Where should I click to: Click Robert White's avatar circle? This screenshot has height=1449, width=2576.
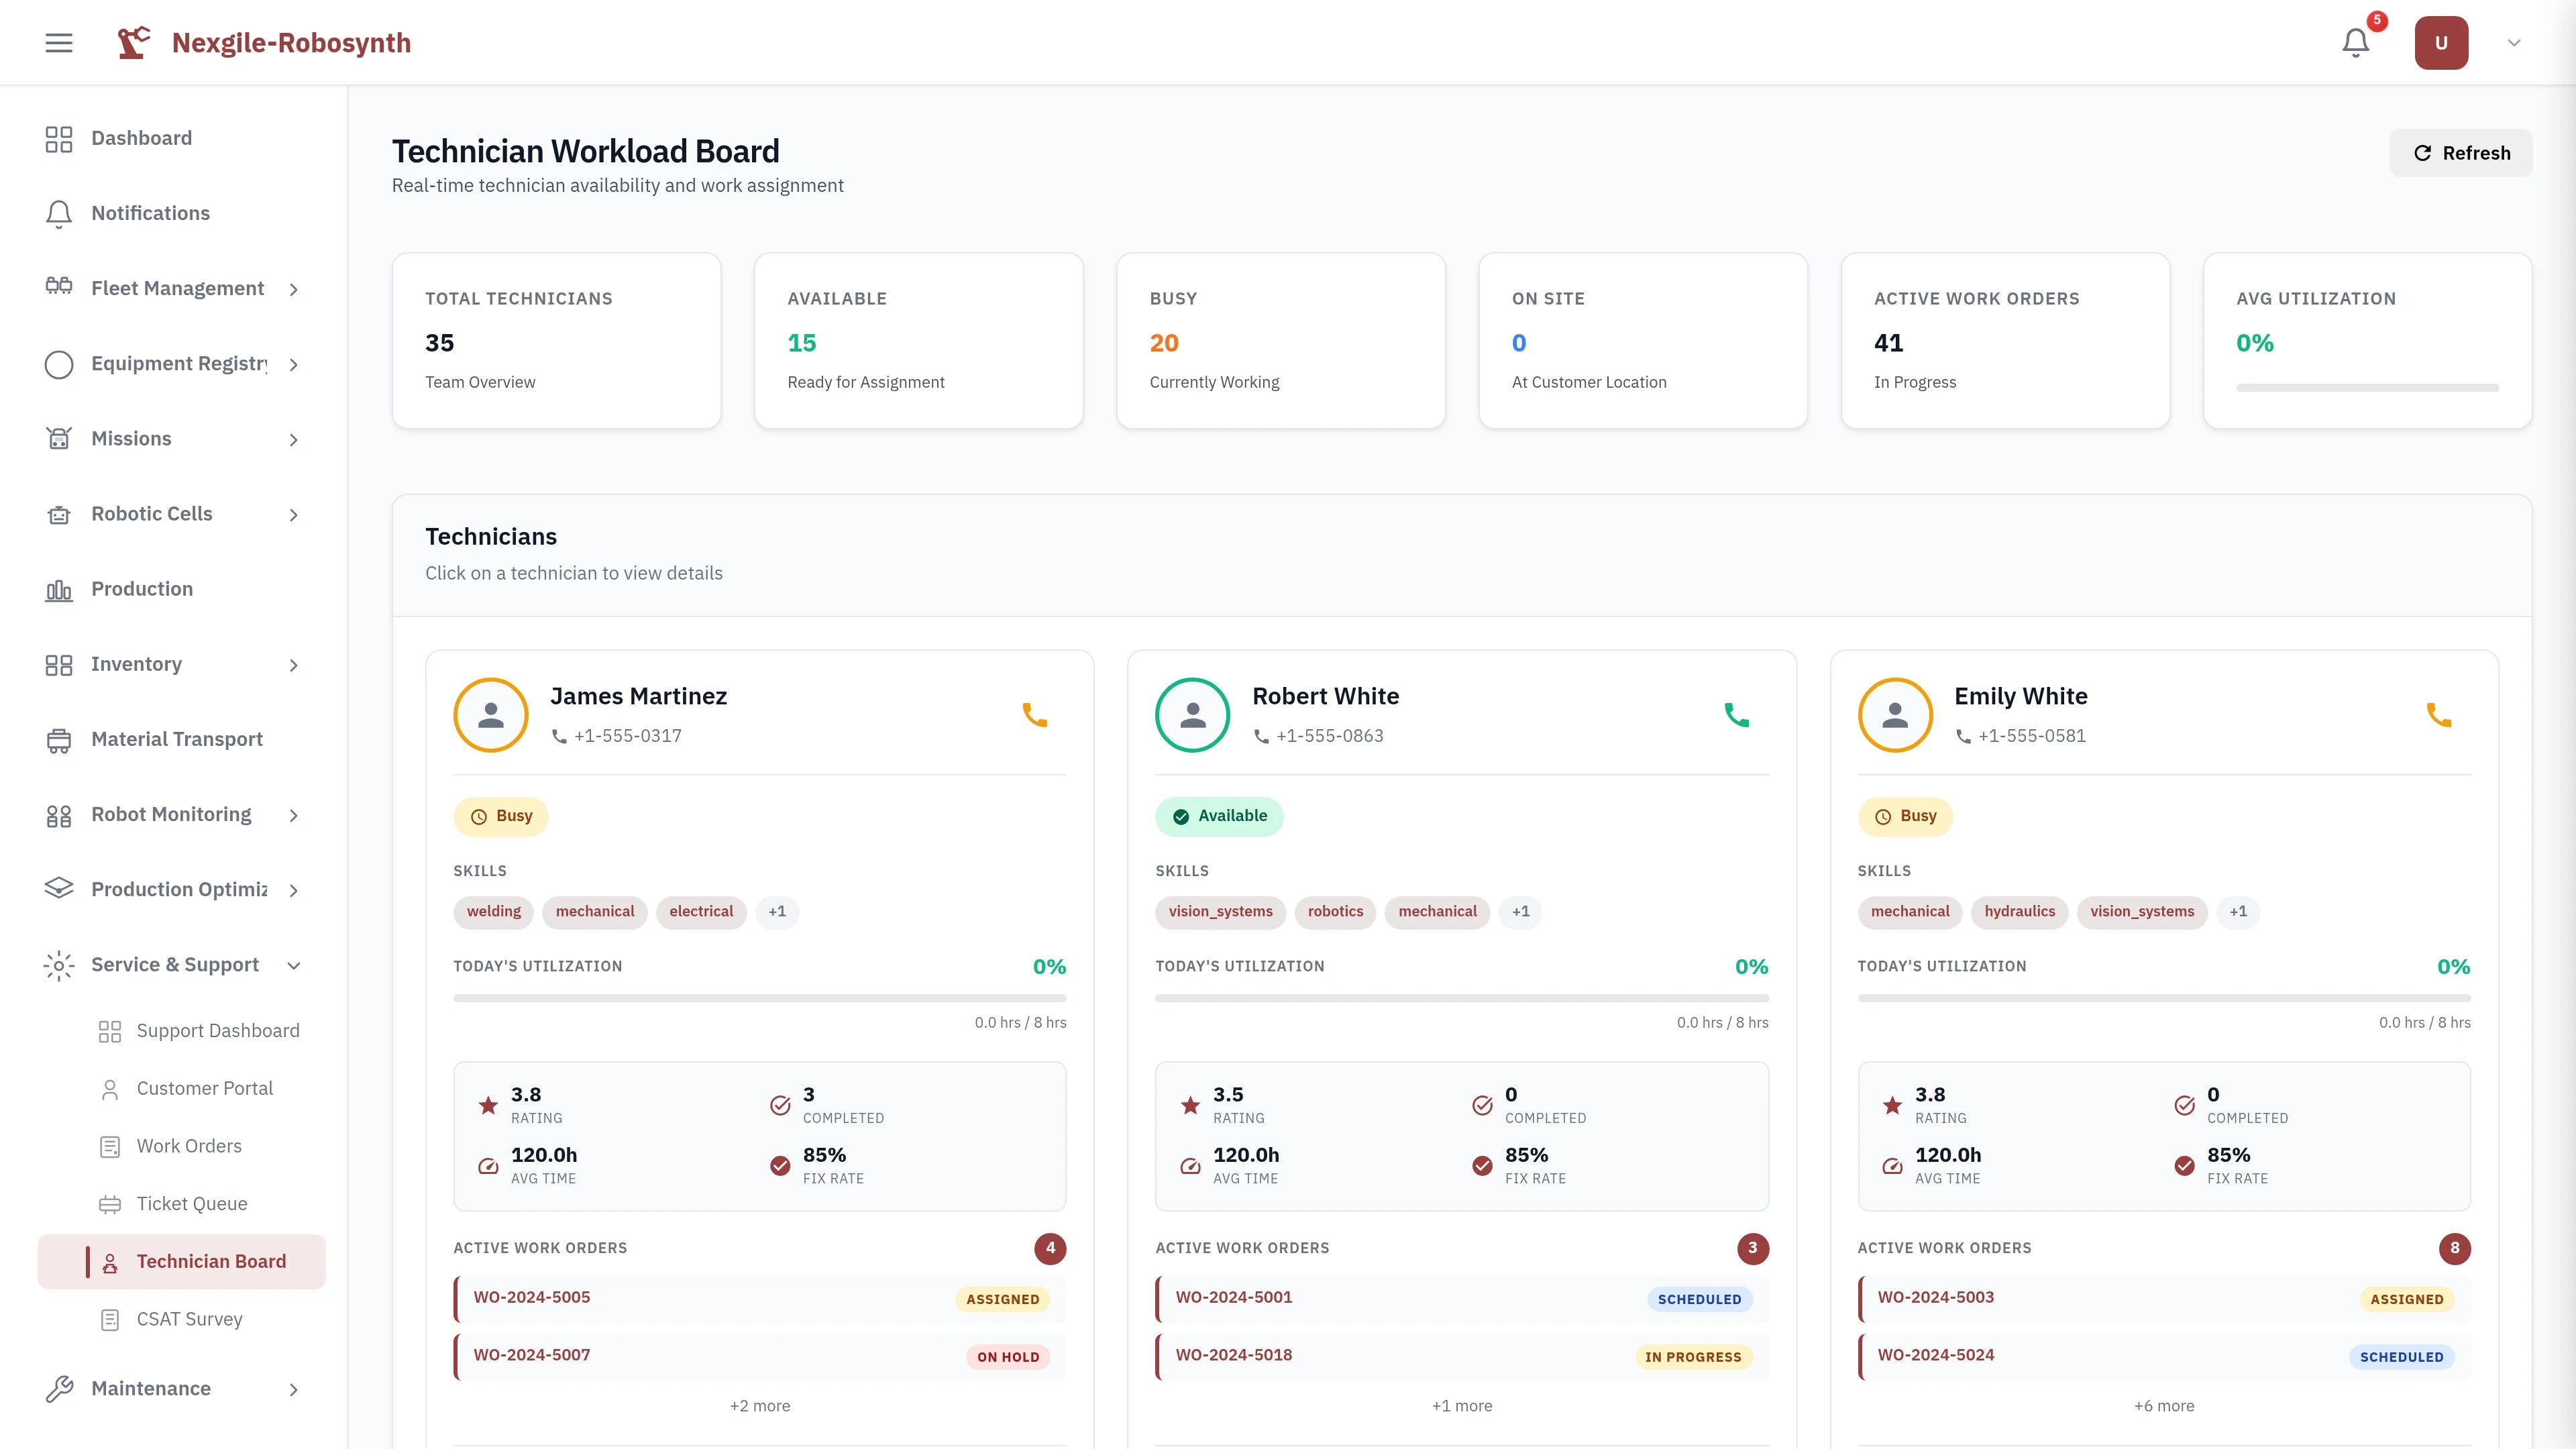coord(1192,715)
